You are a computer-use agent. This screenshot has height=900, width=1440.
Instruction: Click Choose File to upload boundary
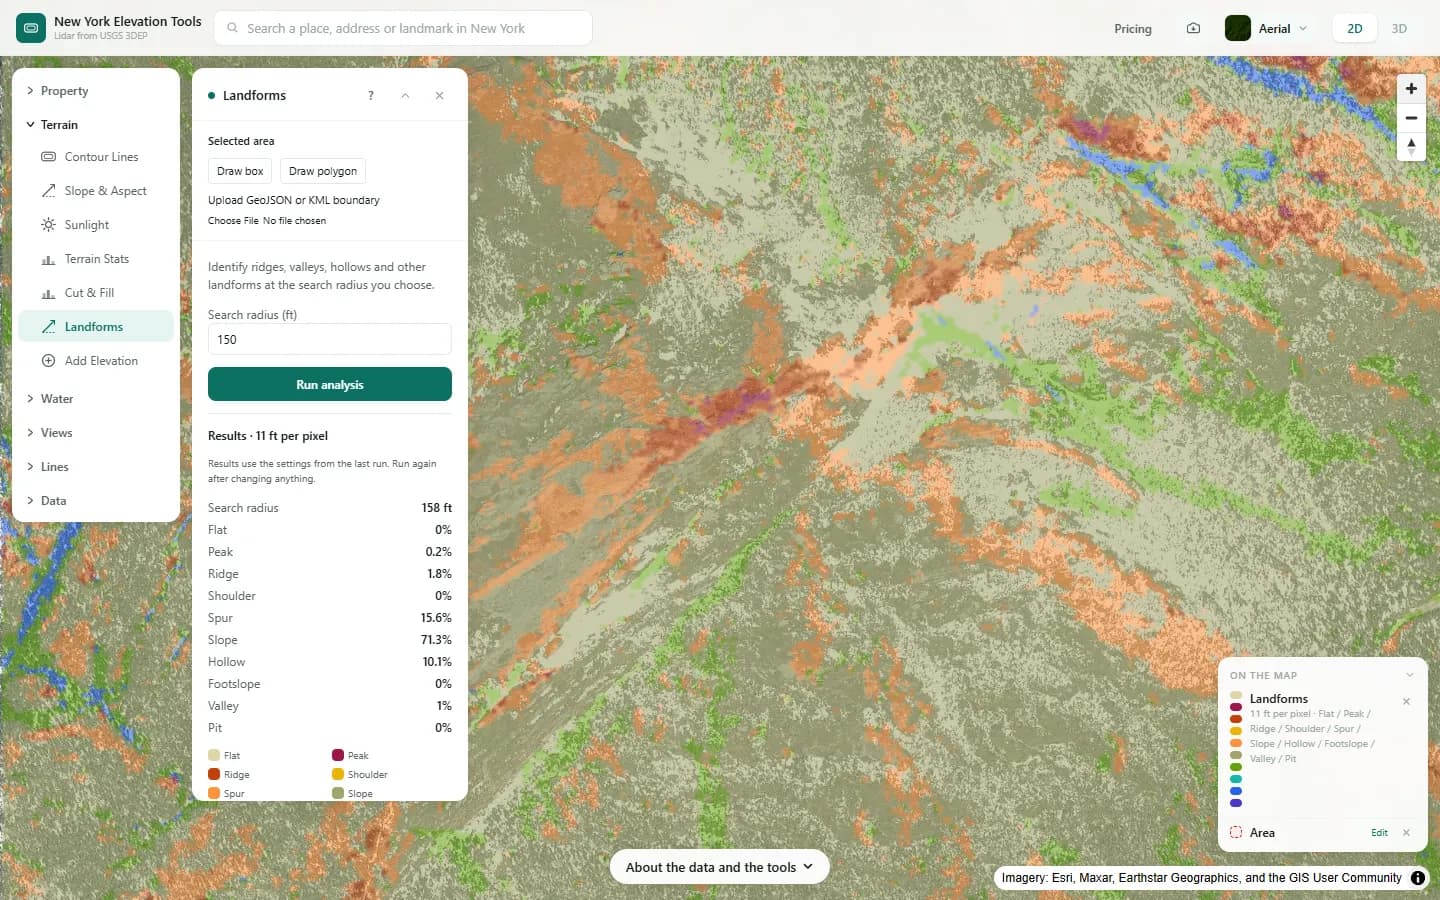233,220
